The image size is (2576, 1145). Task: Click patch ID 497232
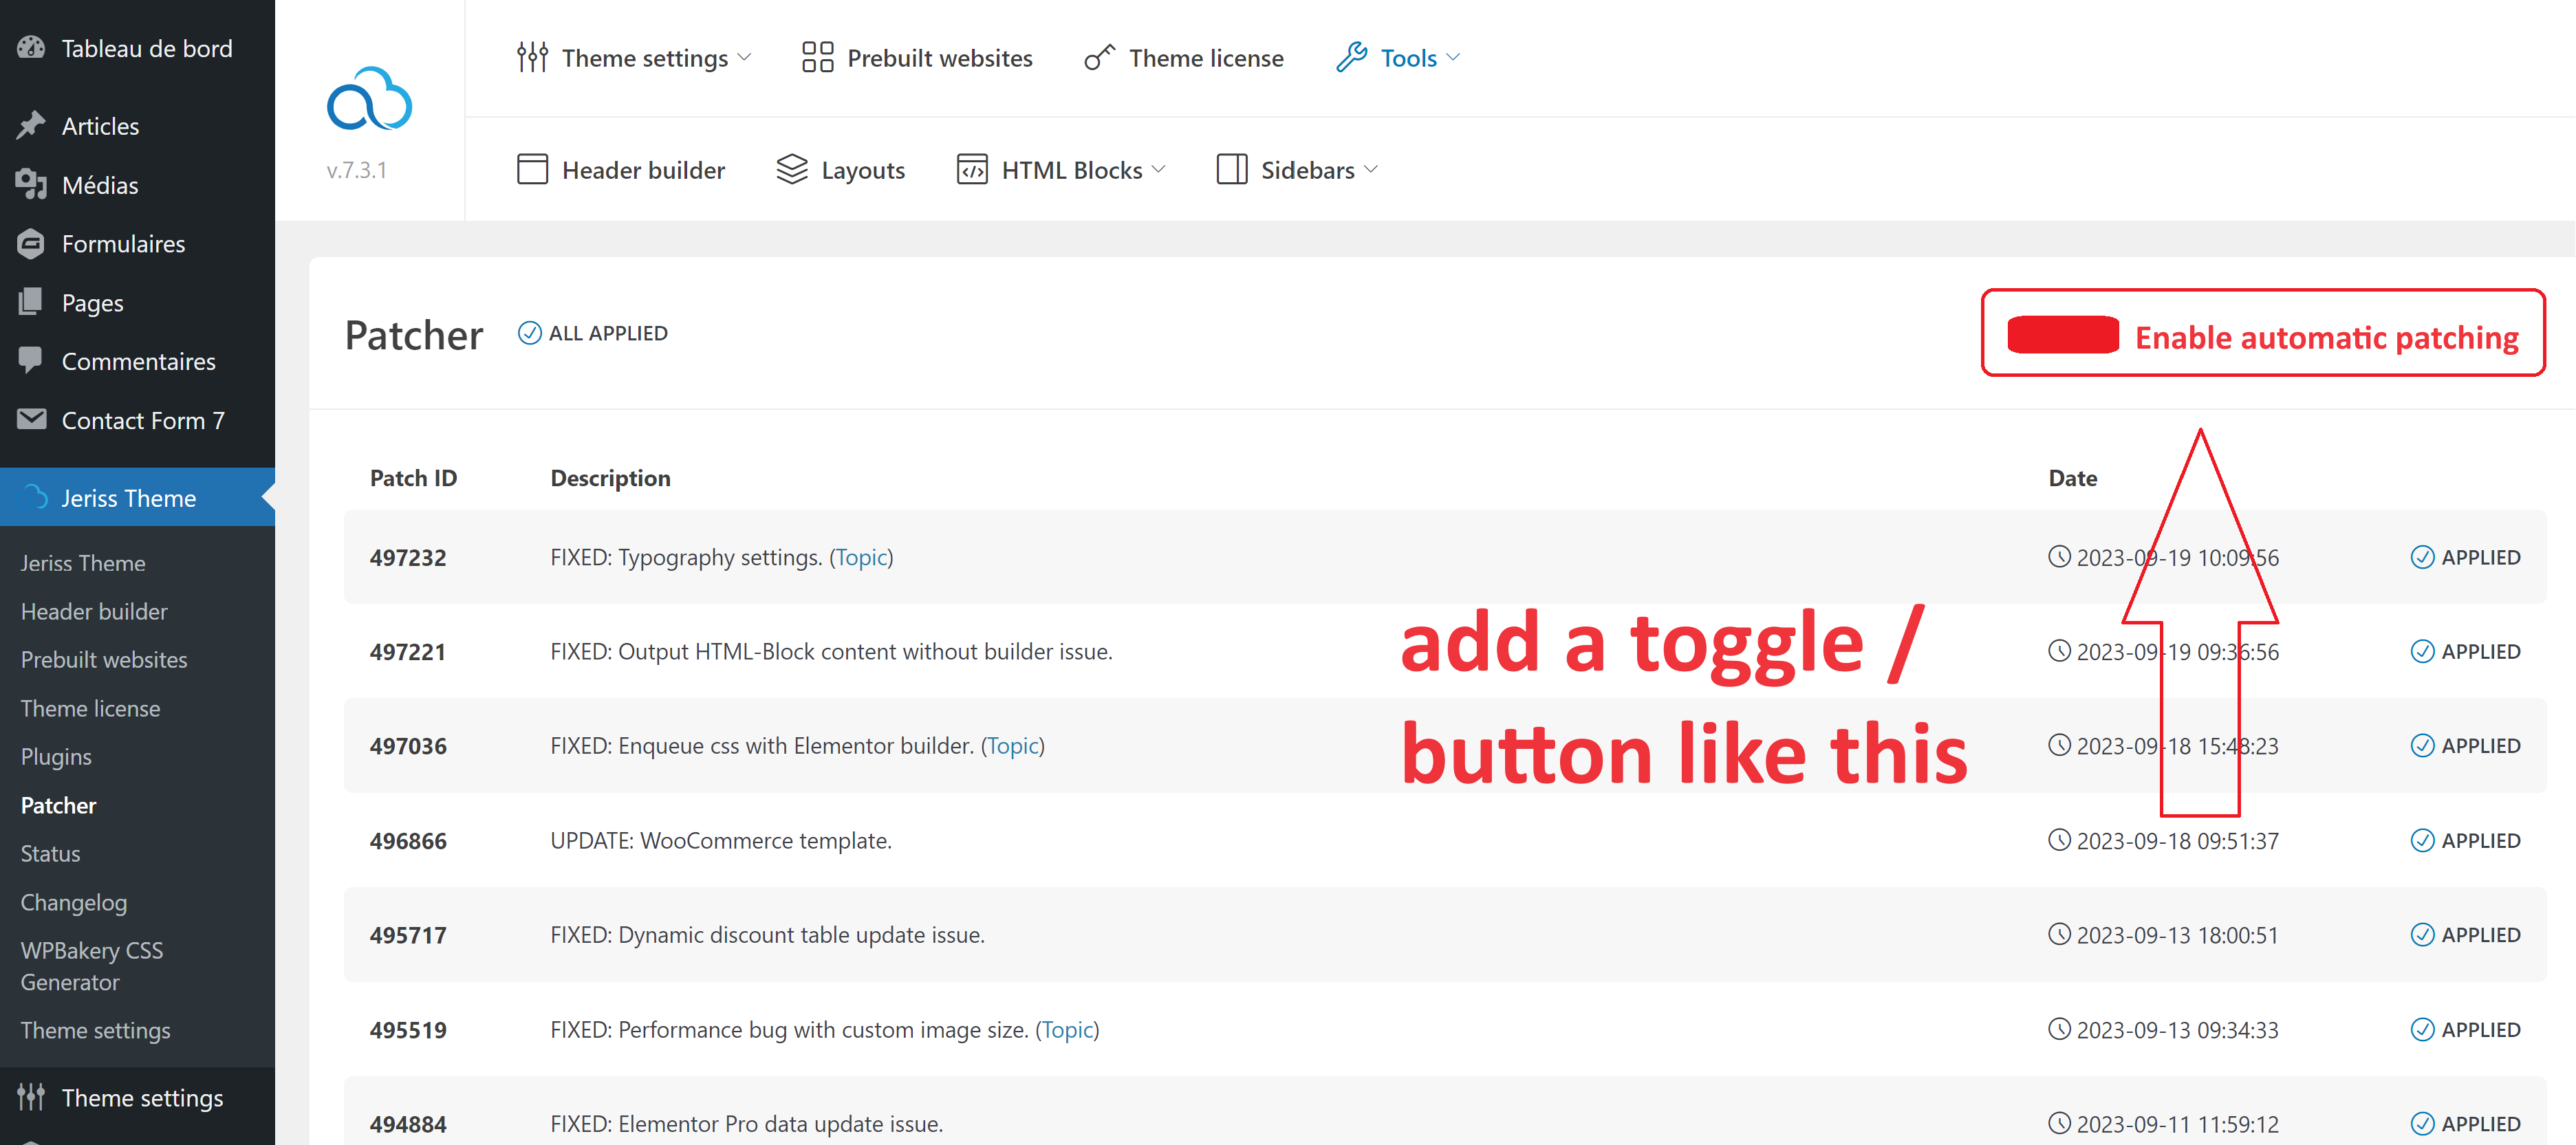[x=408, y=558]
